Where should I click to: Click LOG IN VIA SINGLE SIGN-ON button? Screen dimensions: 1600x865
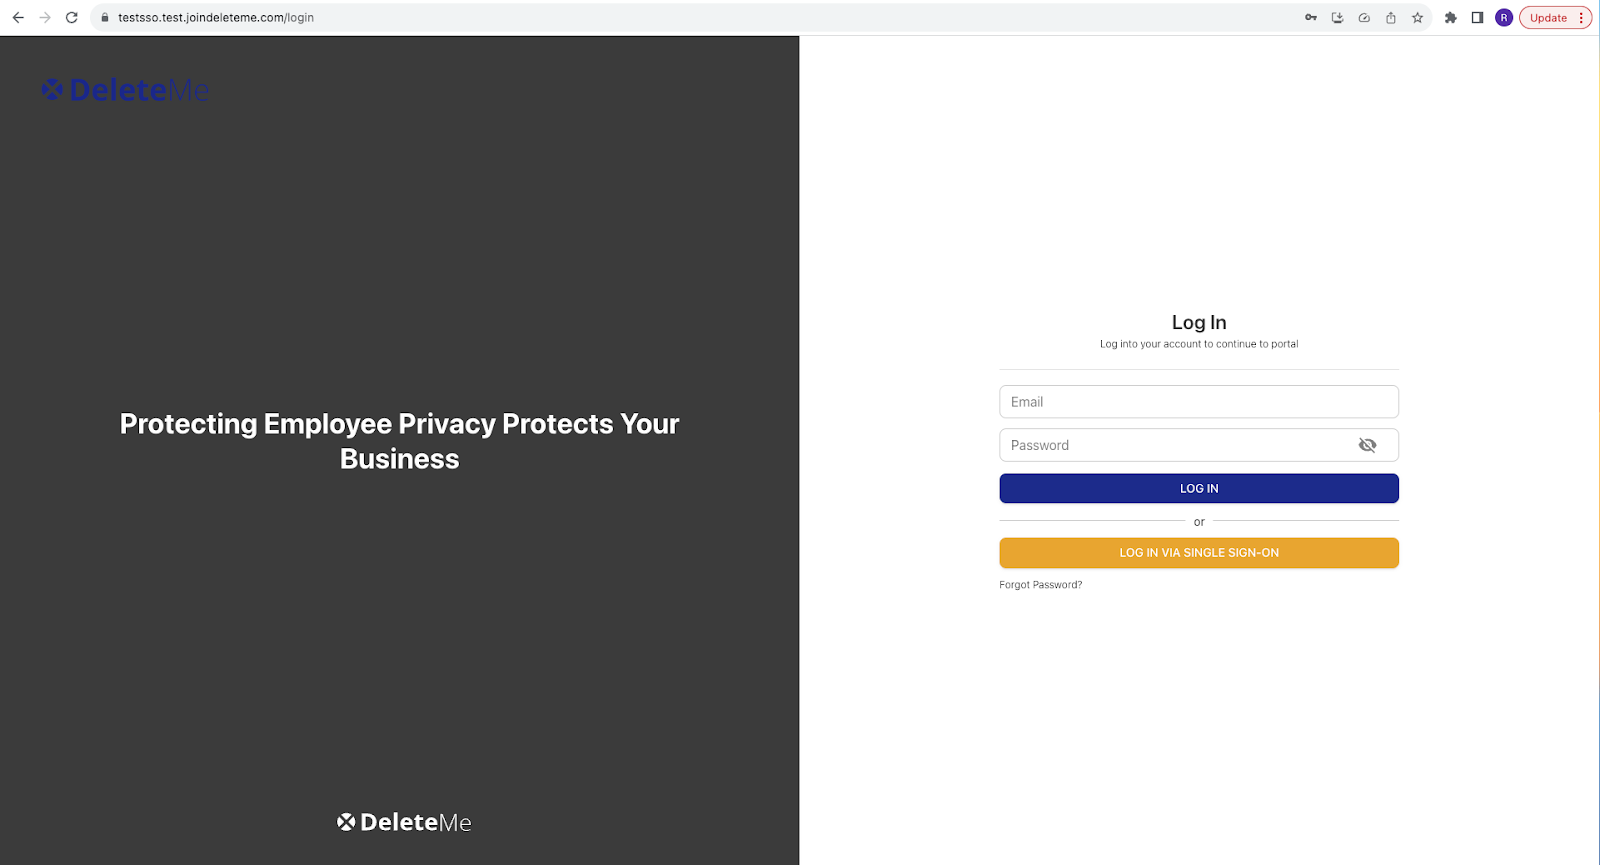[1199, 553]
